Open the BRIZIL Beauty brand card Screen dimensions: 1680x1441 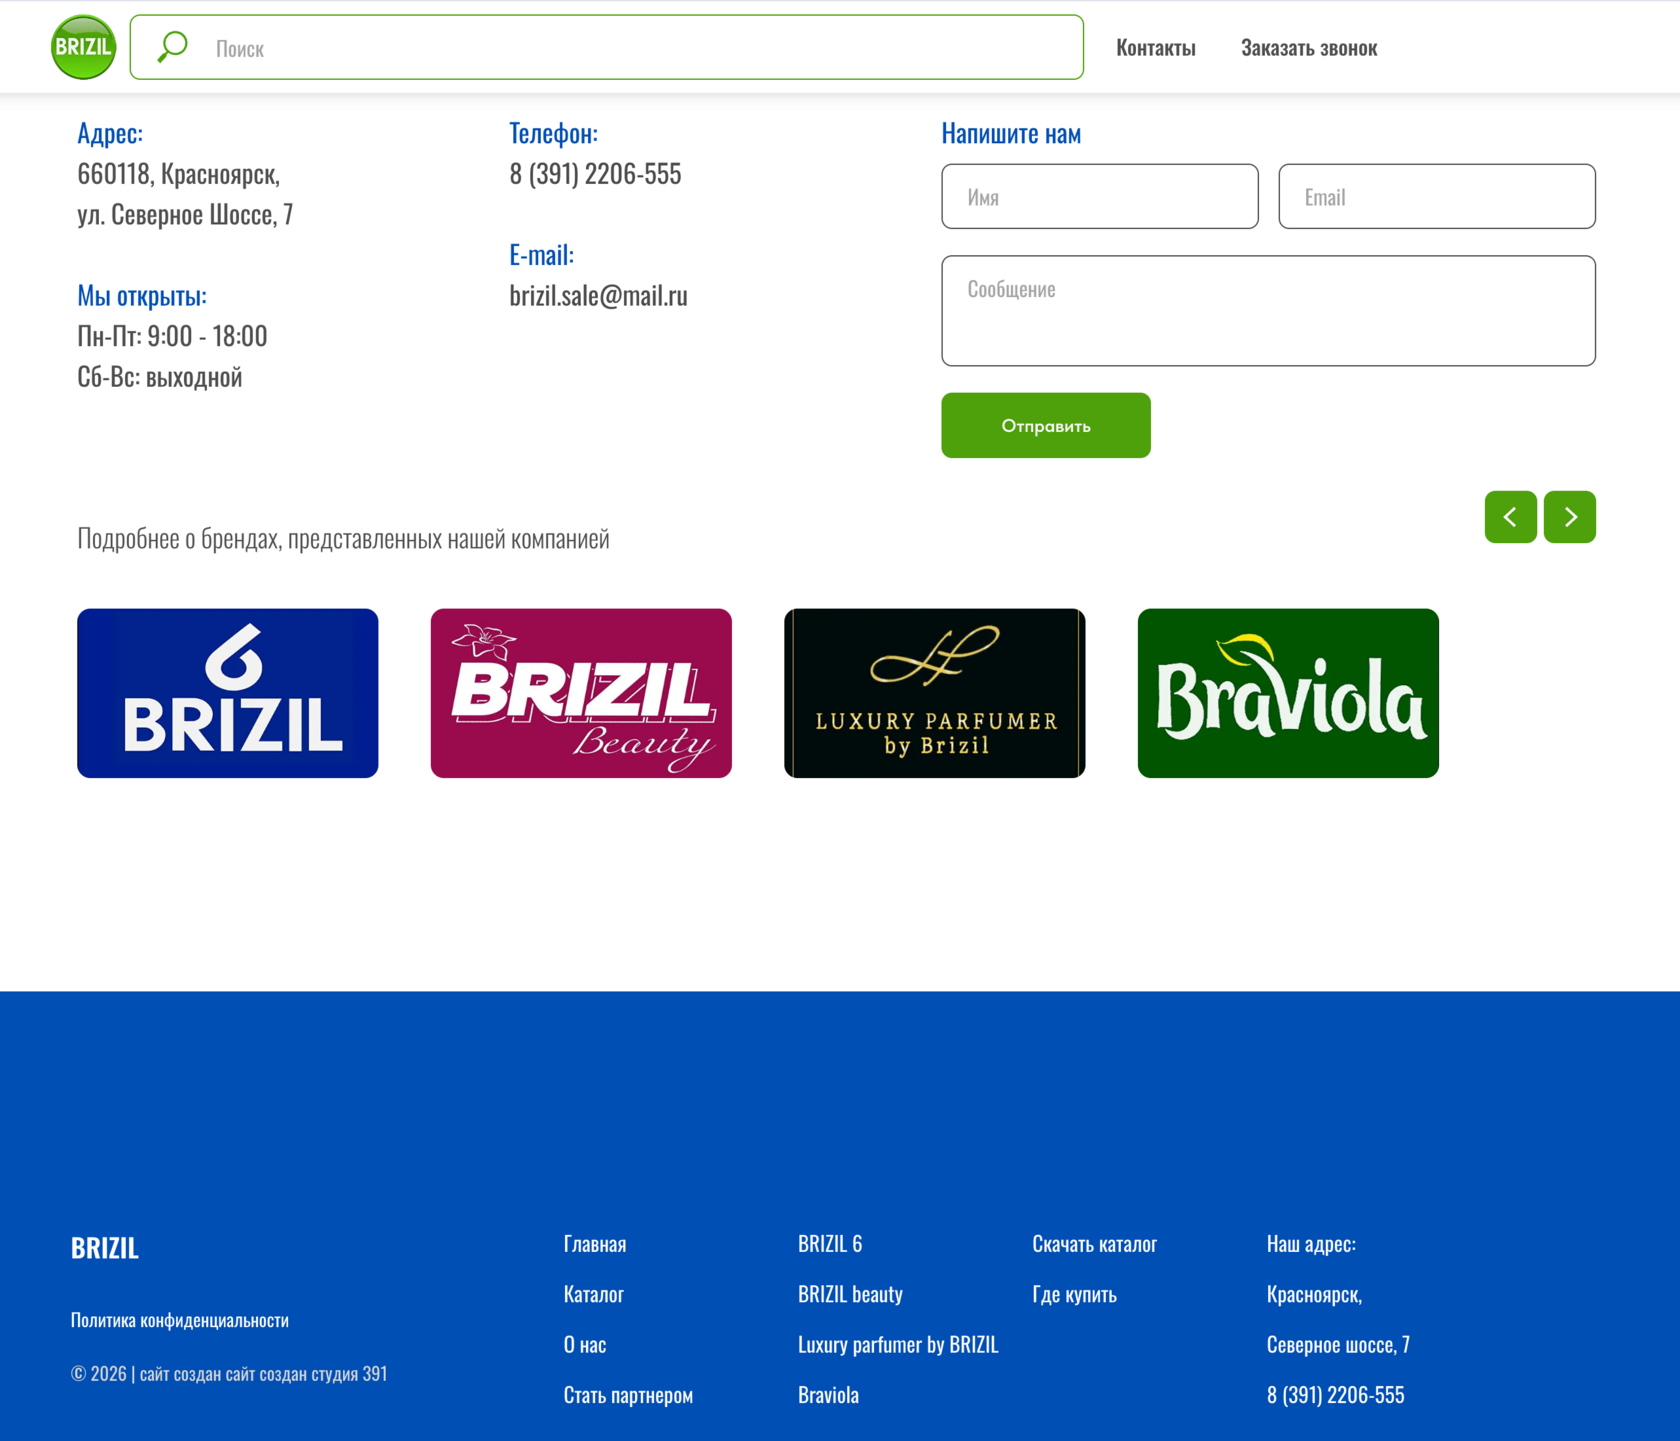click(581, 693)
